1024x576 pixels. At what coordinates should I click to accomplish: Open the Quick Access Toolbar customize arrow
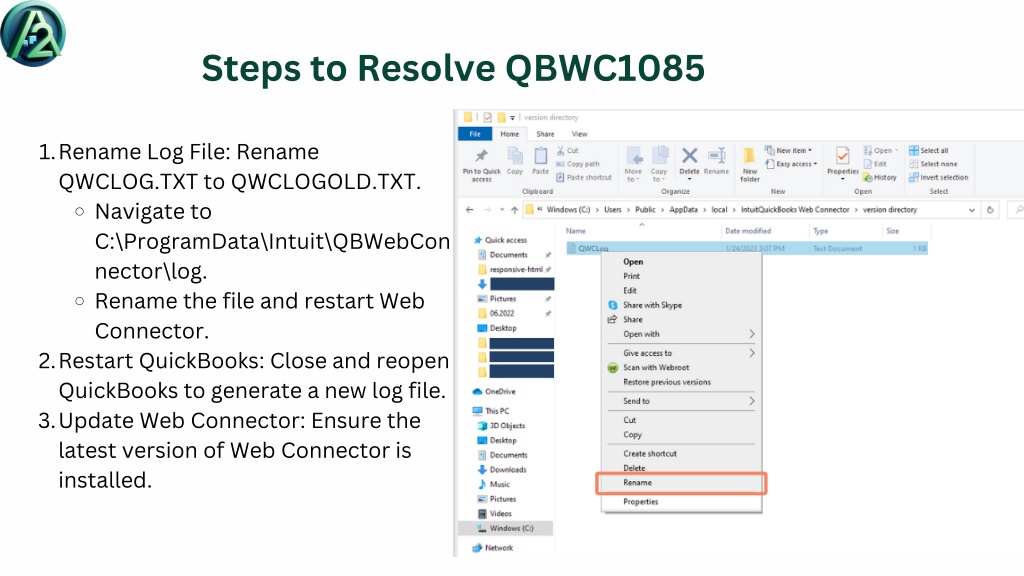click(x=513, y=118)
